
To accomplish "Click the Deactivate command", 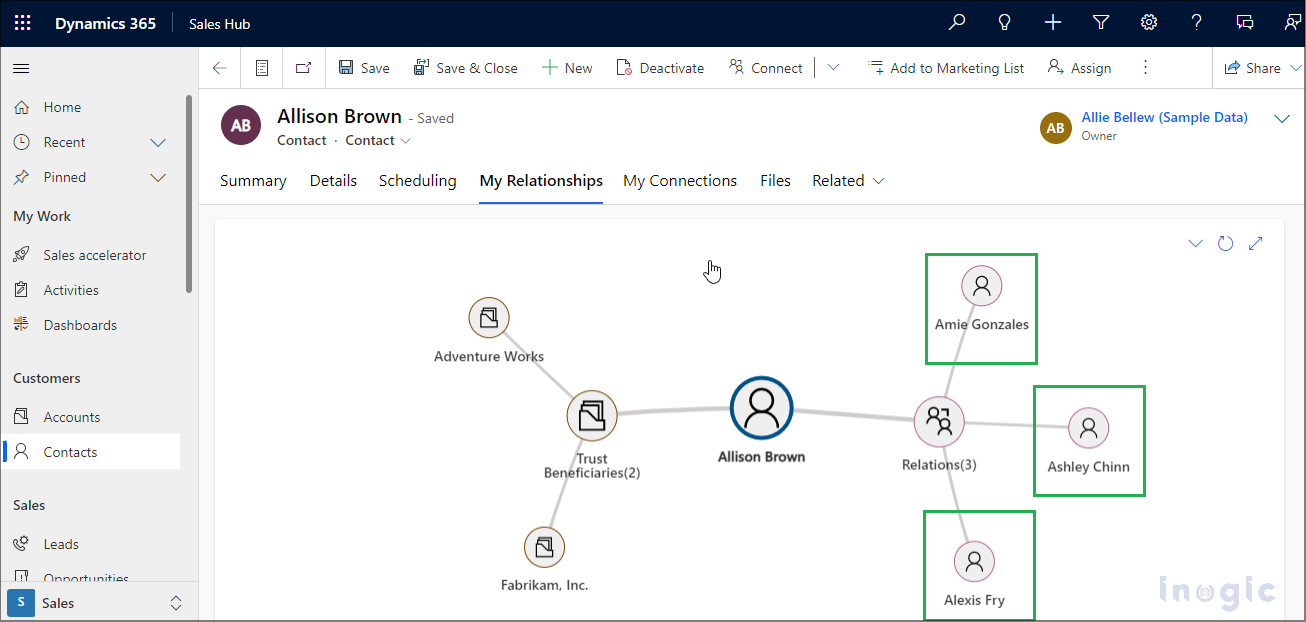I will (x=660, y=68).
